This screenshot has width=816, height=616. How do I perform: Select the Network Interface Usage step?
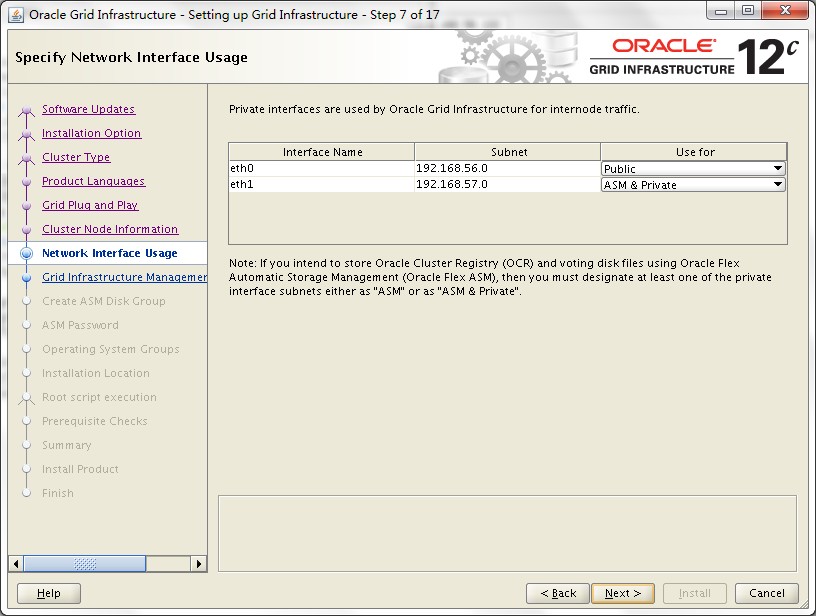click(x=110, y=253)
